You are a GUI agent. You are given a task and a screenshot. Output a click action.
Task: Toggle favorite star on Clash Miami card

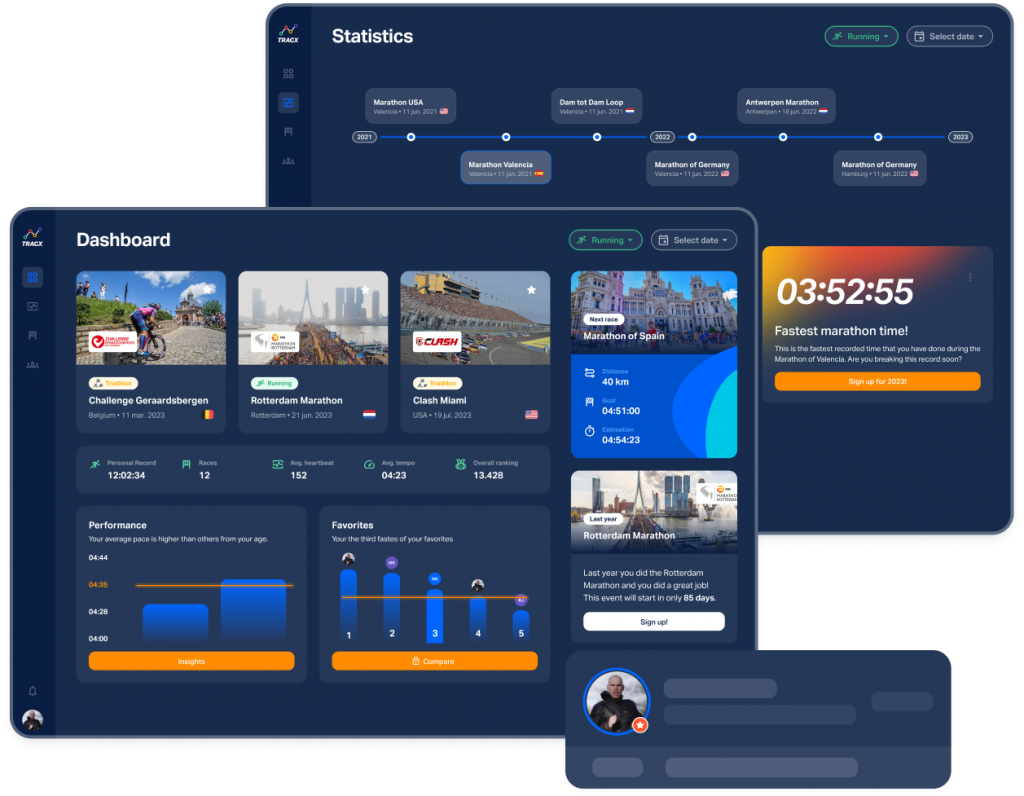tap(532, 290)
